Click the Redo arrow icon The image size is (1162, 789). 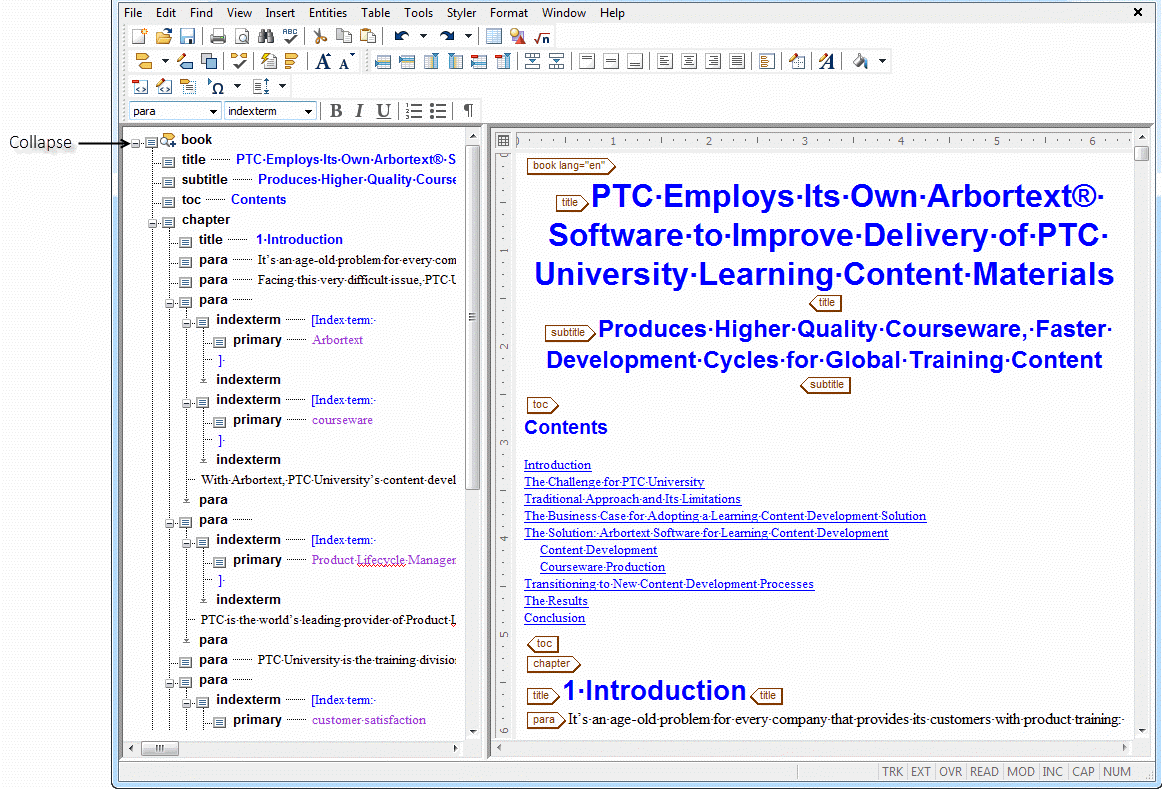pyautogui.click(x=447, y=36)
